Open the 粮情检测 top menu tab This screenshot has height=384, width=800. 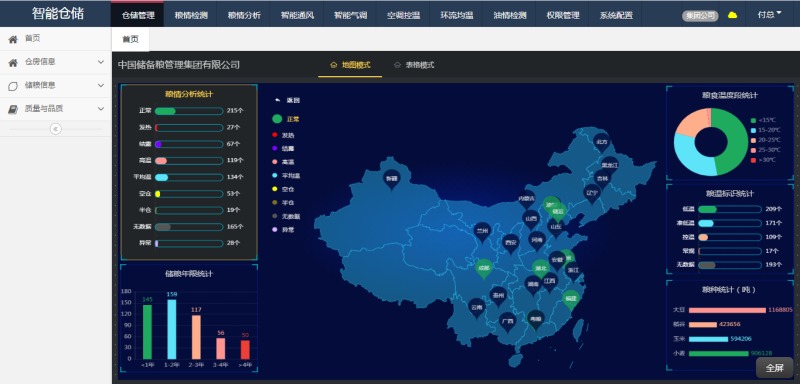(190, 15)
